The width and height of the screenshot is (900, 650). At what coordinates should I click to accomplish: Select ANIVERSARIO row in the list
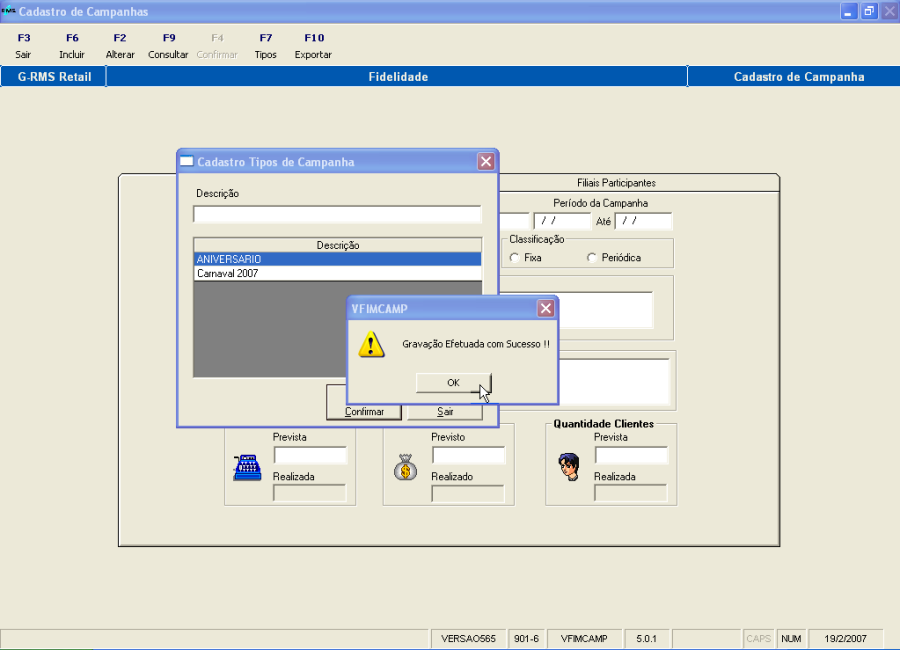338,259
